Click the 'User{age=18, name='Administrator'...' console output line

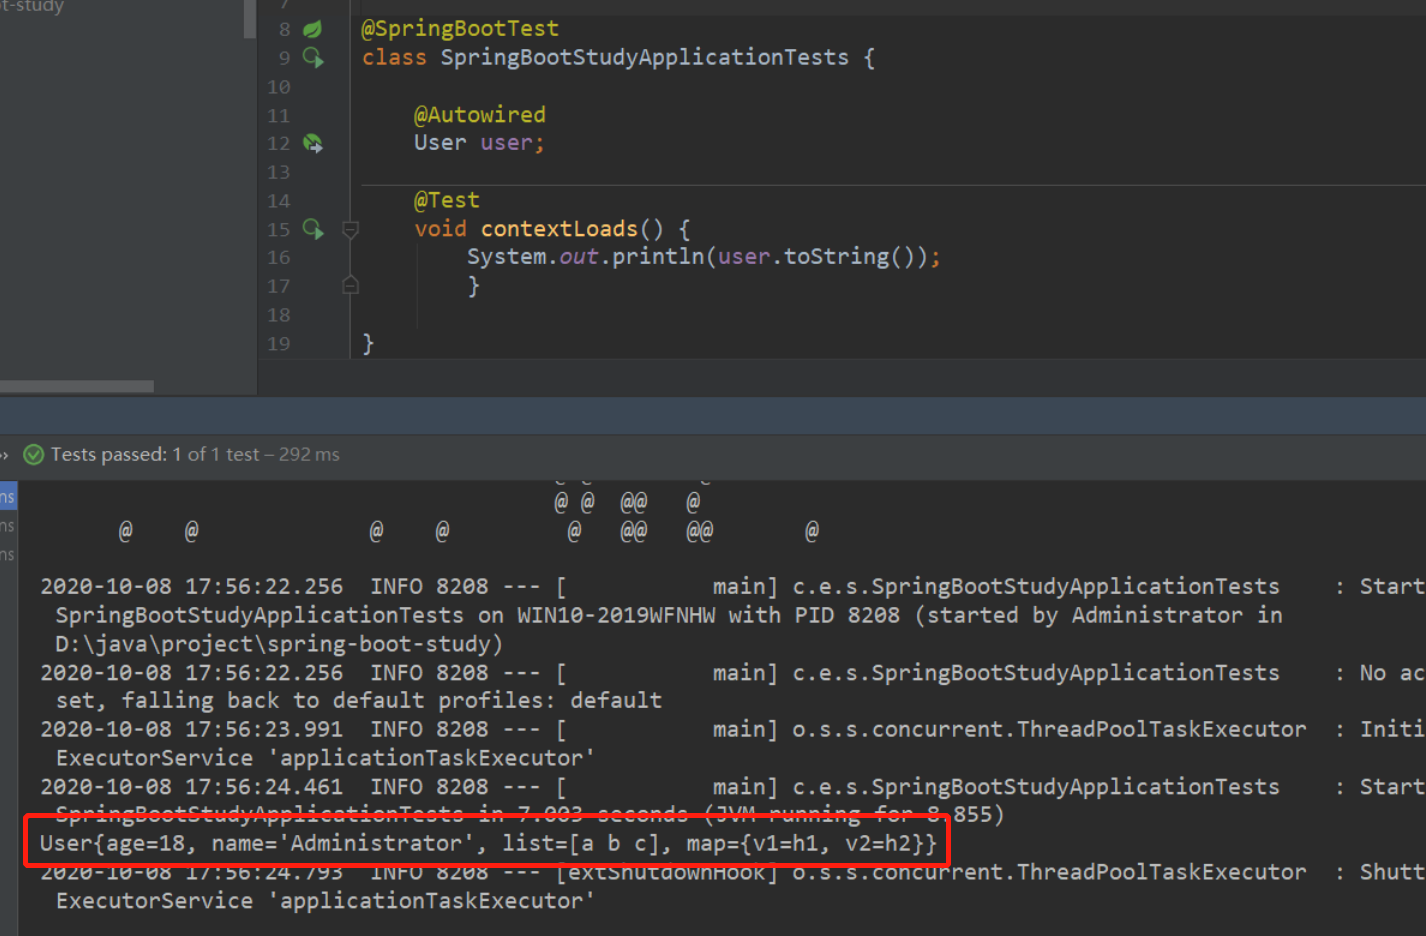point(488,844)
